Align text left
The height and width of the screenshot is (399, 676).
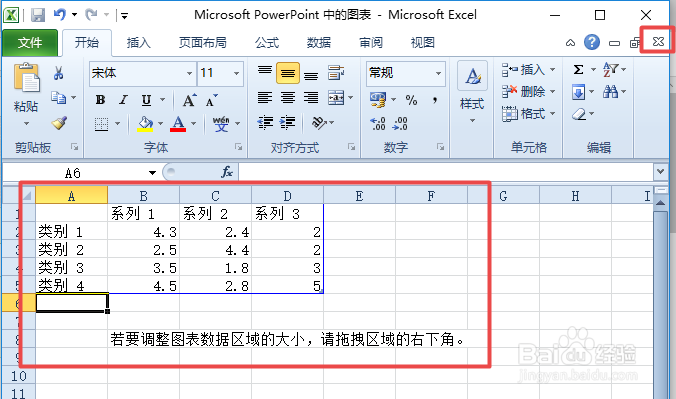click(x=265, y=97)
